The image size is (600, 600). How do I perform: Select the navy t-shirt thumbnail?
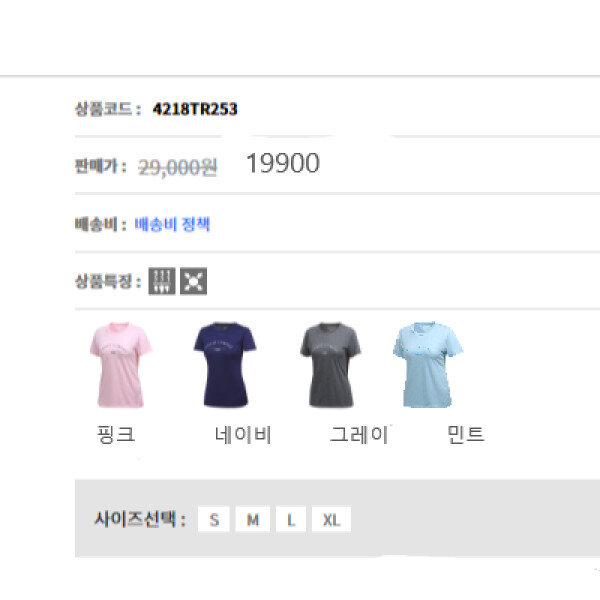coord(224,364)
